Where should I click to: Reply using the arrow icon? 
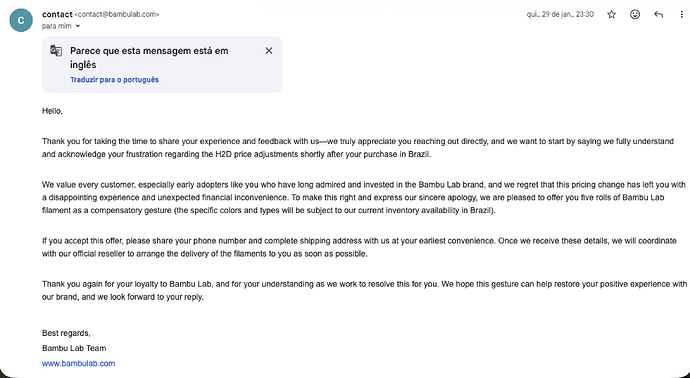coord(658,15)
